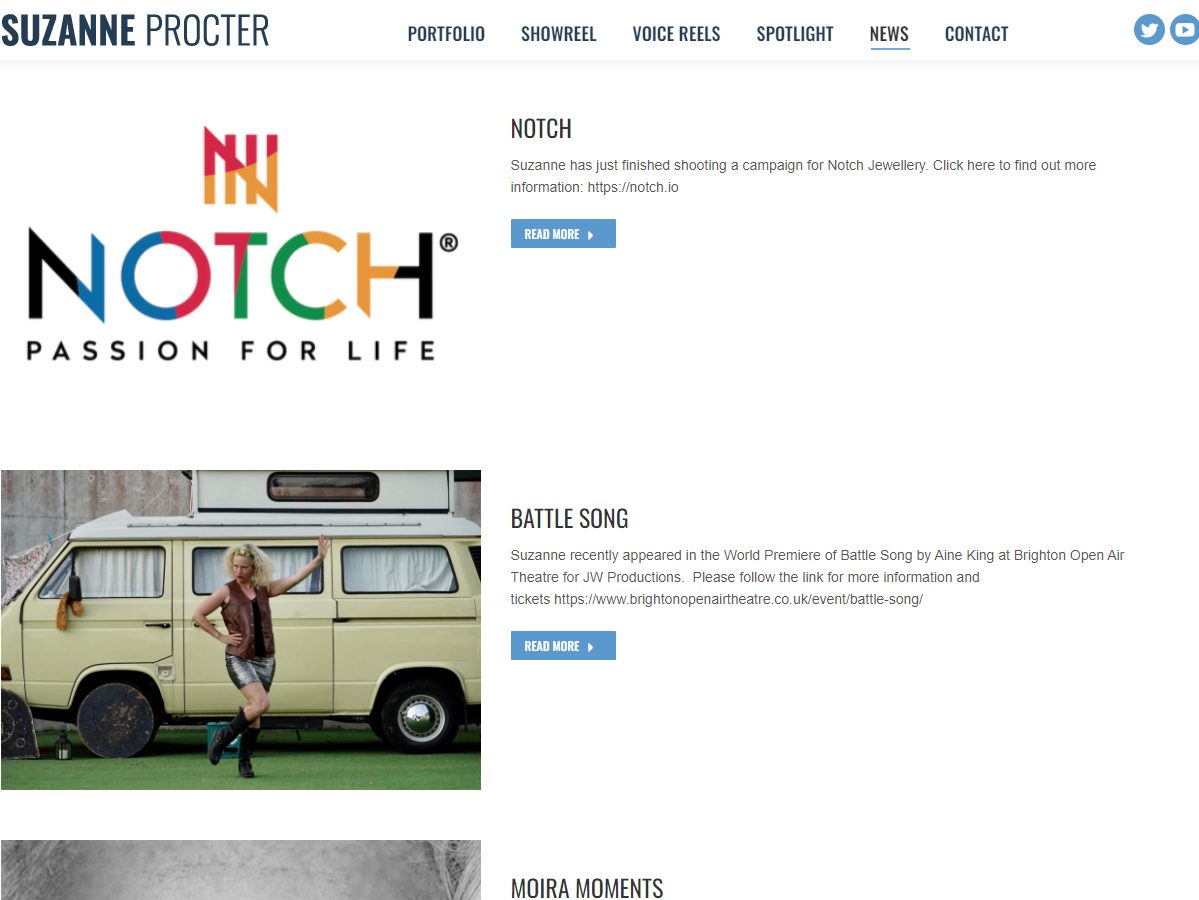Click the small Notch emblem above logo
Viewport: 1199px width, 900px height.
pyautogui.click(x=241, y=169)
